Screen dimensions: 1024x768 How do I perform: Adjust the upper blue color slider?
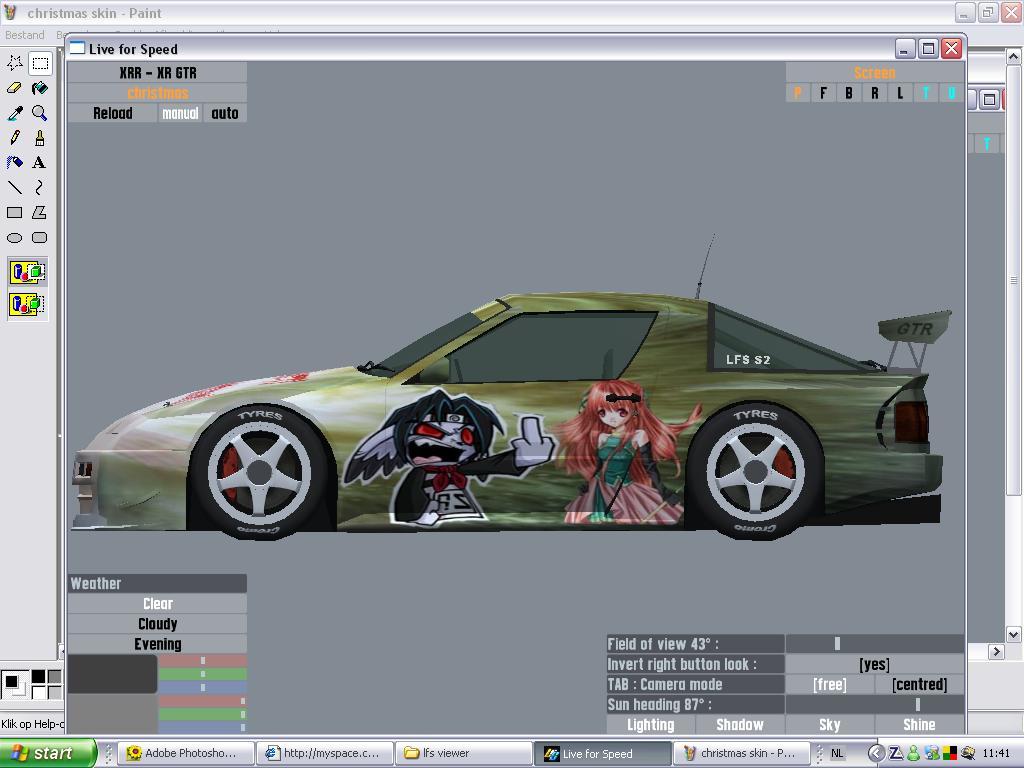pos(202,687)
